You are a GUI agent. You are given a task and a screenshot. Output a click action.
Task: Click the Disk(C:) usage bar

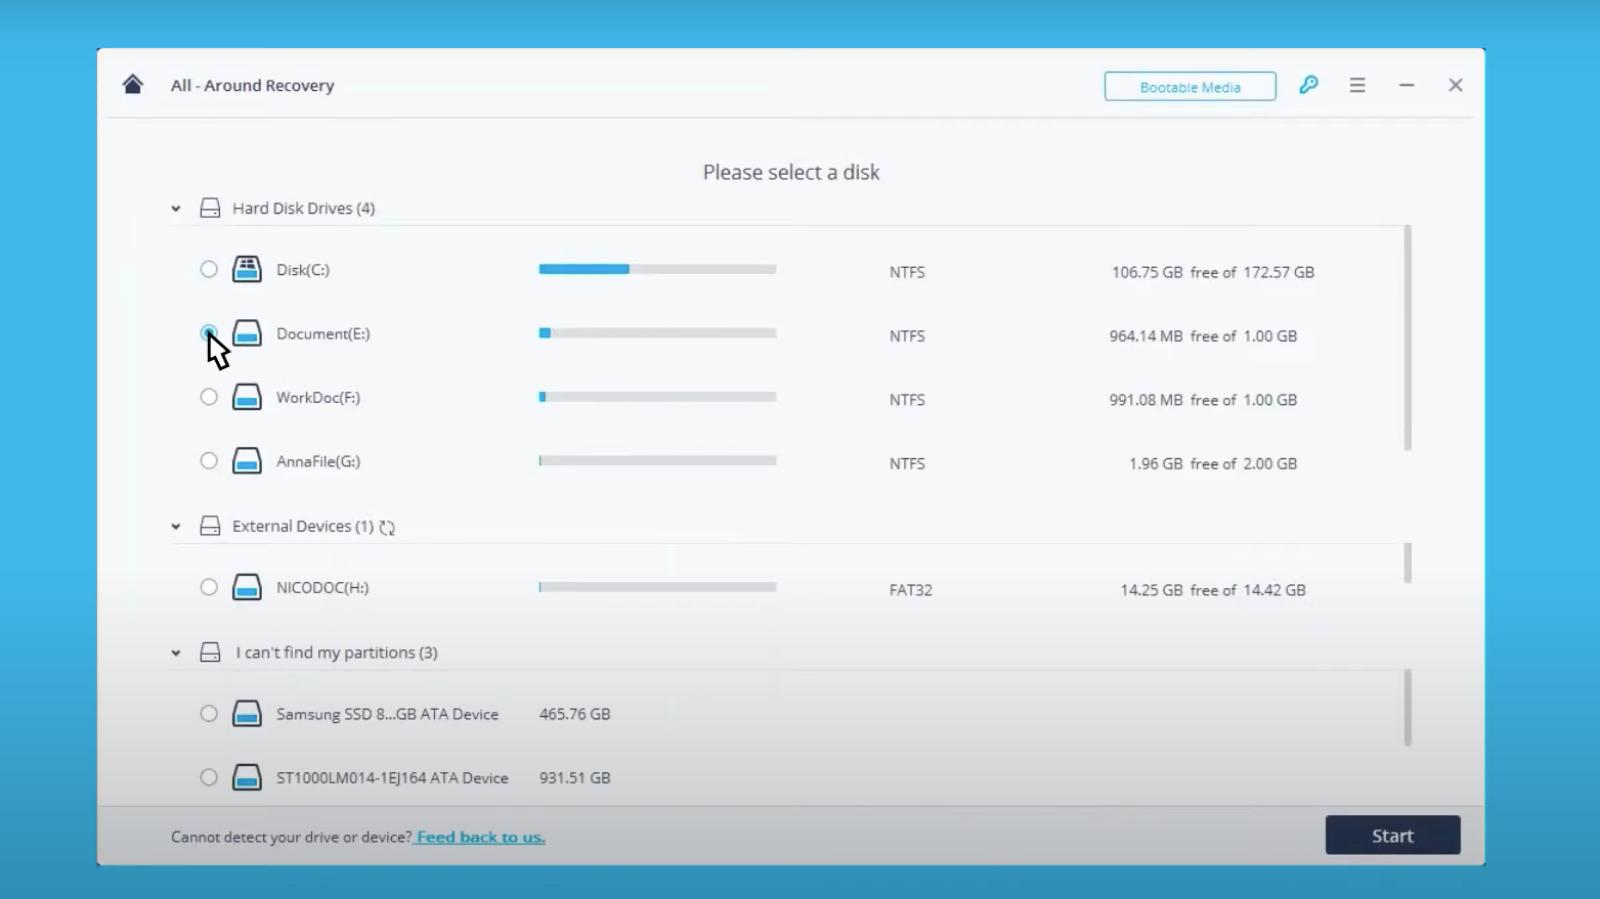pos(657,269)
